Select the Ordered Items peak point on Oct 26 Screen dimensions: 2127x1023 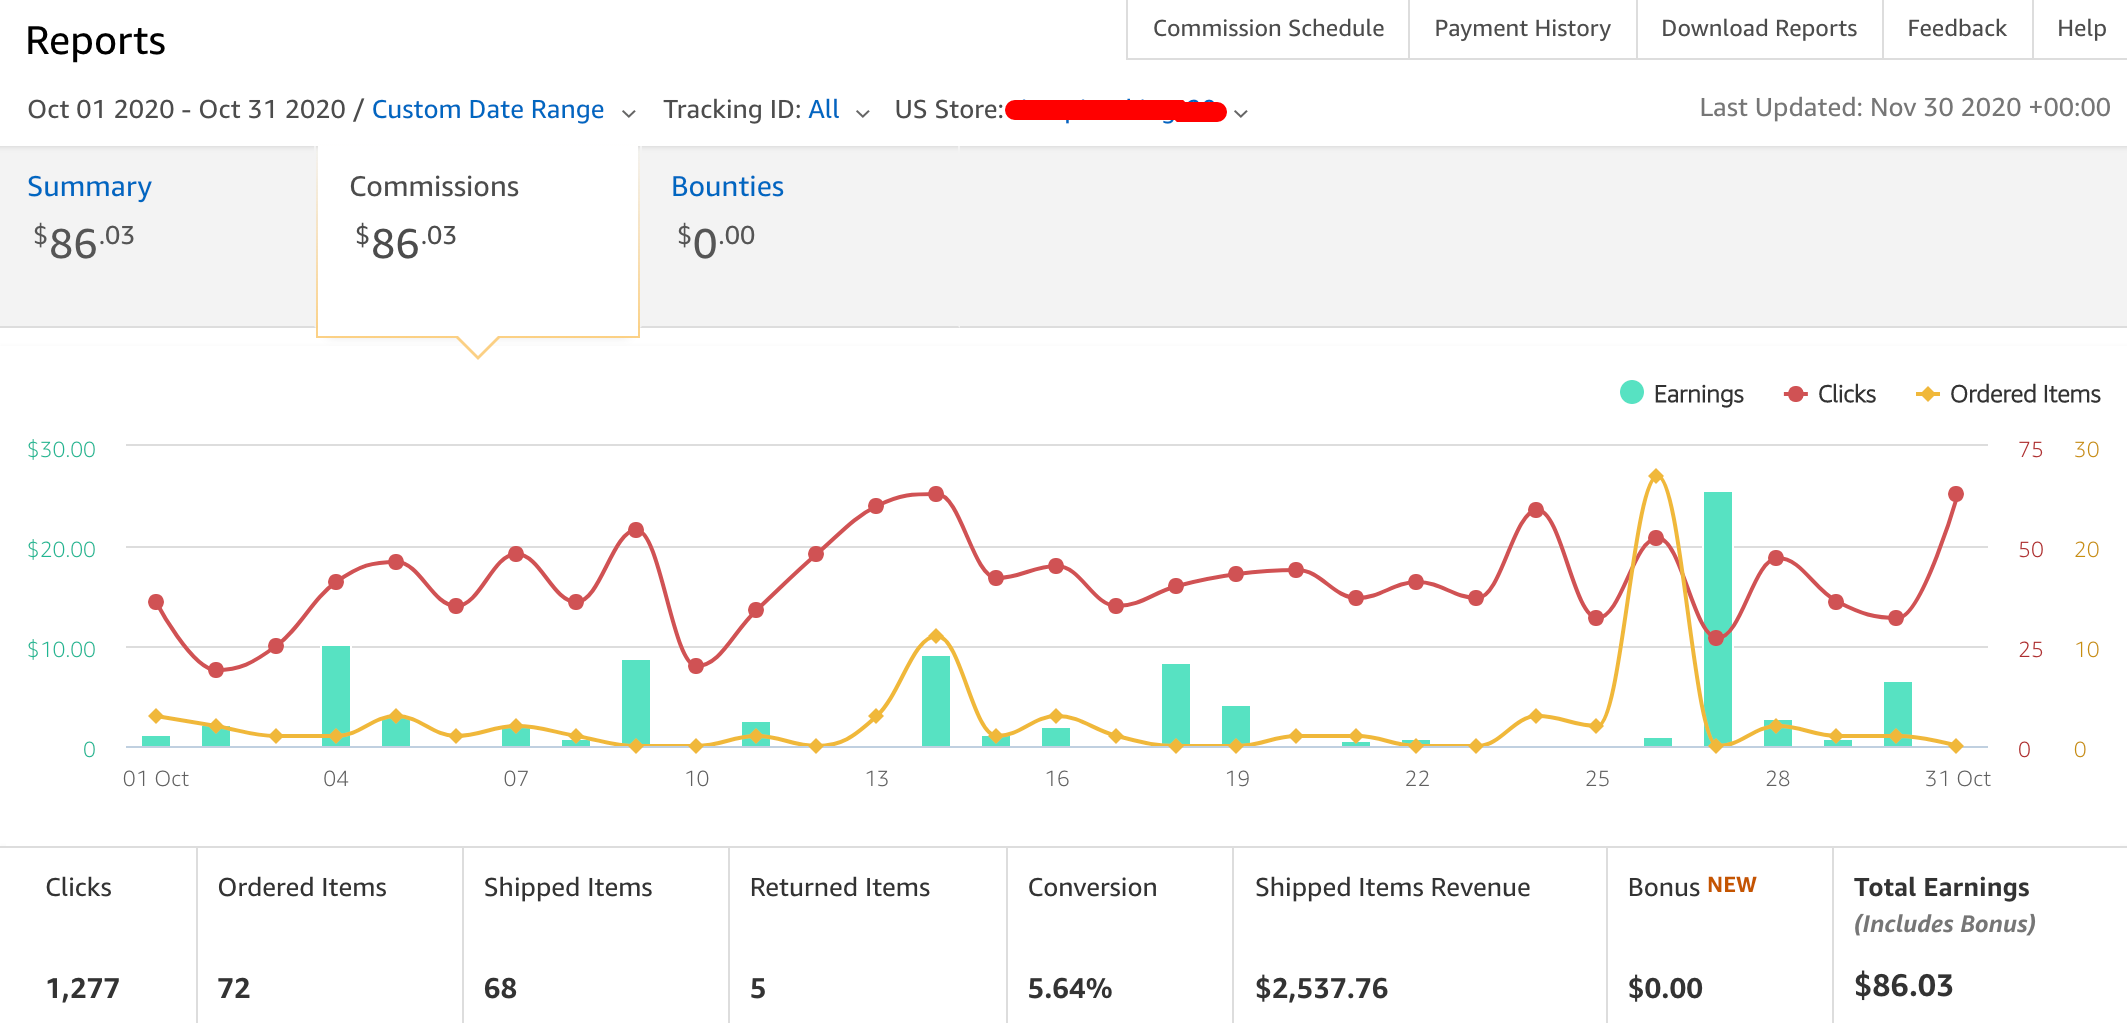[x=1656, y=476]
